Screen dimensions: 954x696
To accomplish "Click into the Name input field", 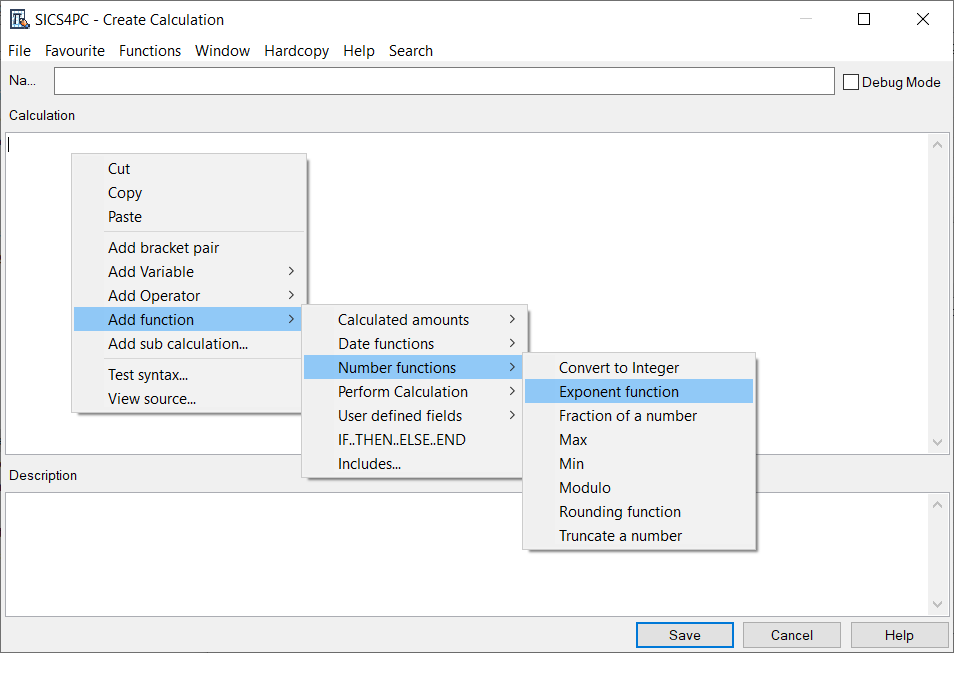I will pos(443,82).
